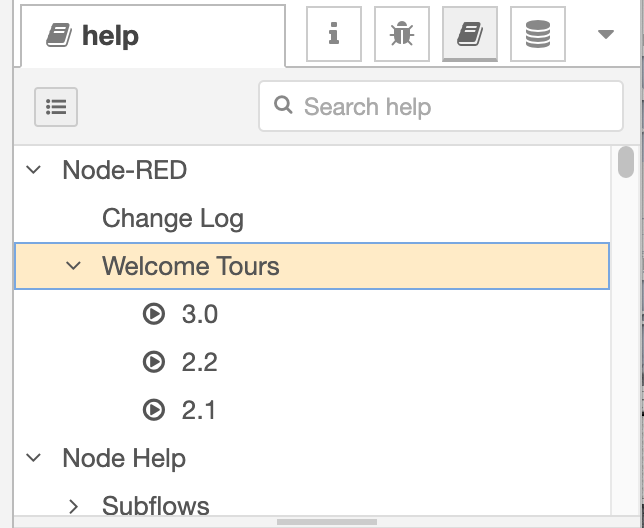Click the 3.0 tour label

click(x=200, y=315)
